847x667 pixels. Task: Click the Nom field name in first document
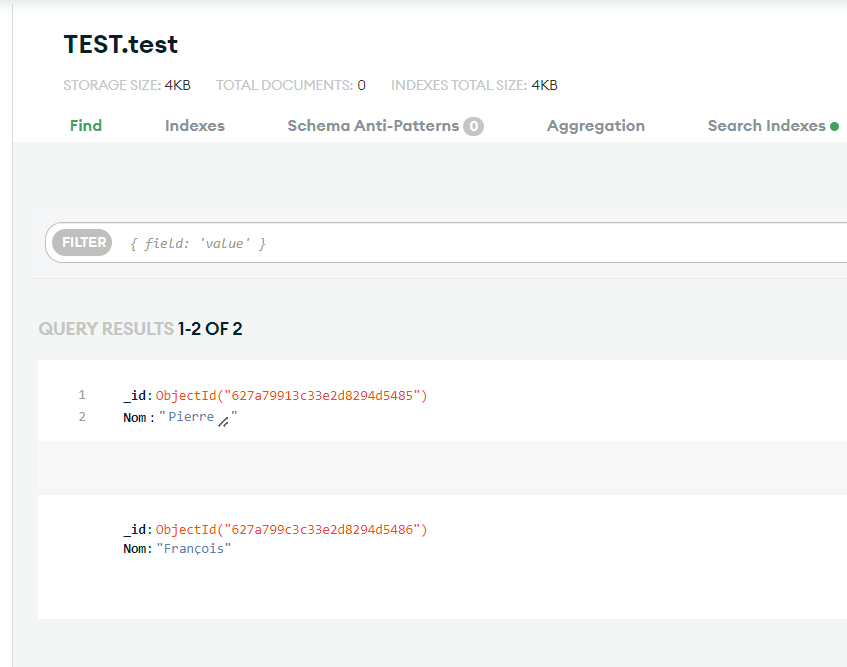pyautogui.click(x=135, y=417)
